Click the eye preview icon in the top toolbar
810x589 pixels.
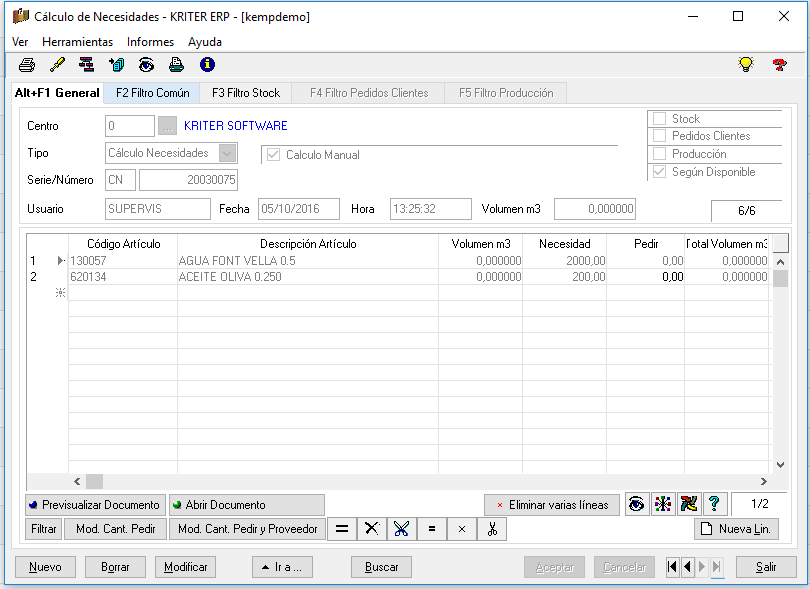coord(147,65)
